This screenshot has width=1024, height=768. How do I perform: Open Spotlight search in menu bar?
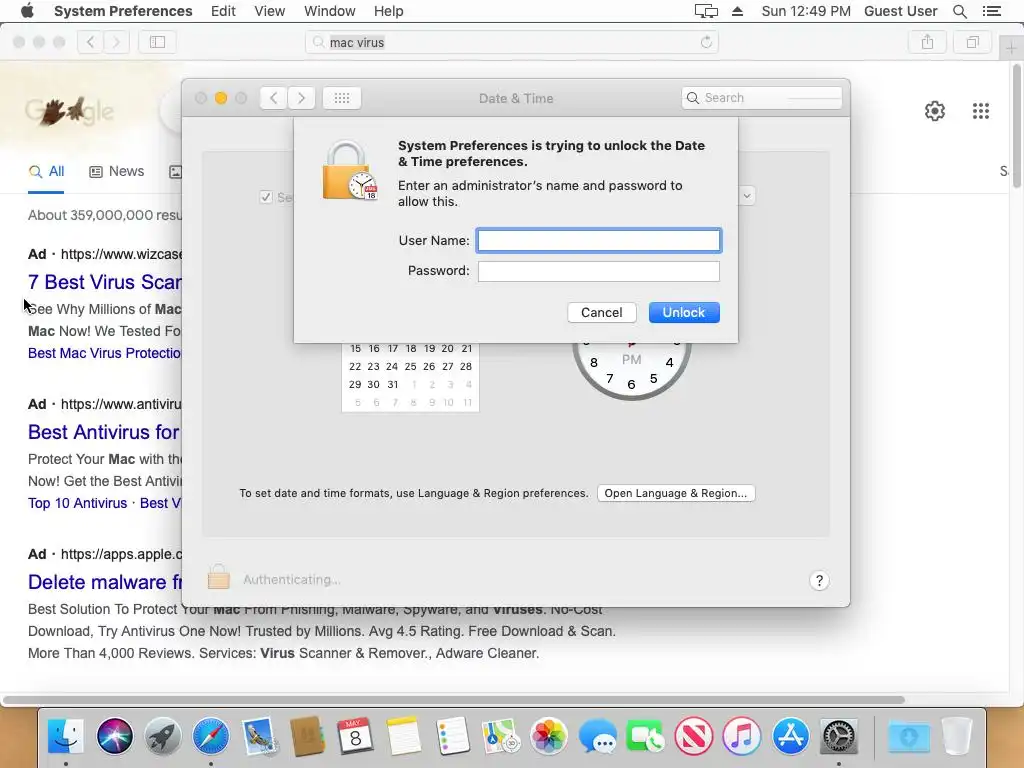click(x=959, y=11)
